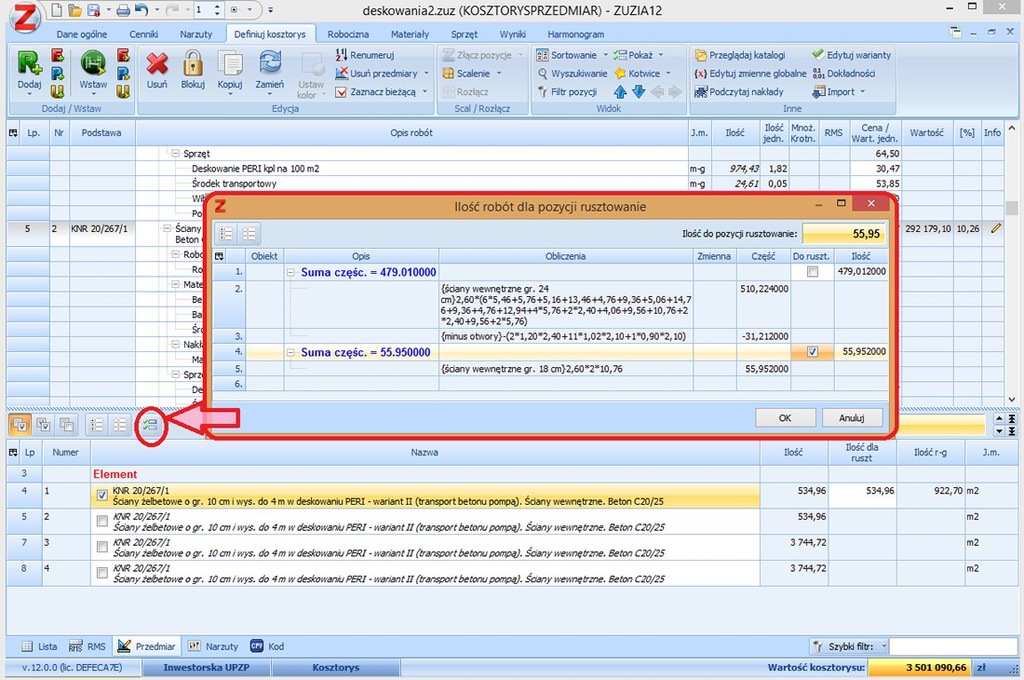Click the Szybki filtr text field

(953, 646)
